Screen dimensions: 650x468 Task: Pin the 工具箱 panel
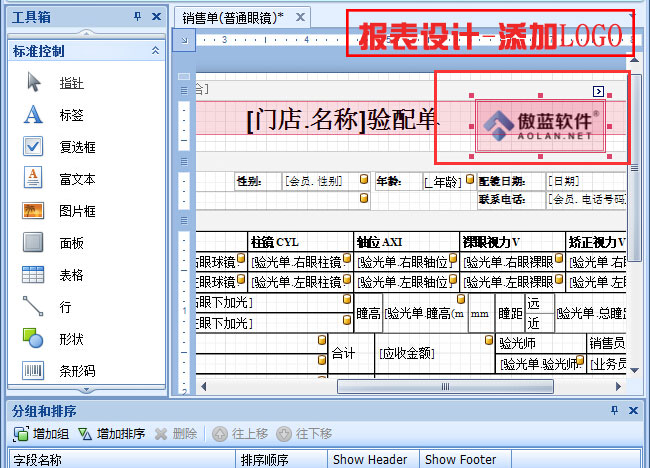click(x=137, y=18)
